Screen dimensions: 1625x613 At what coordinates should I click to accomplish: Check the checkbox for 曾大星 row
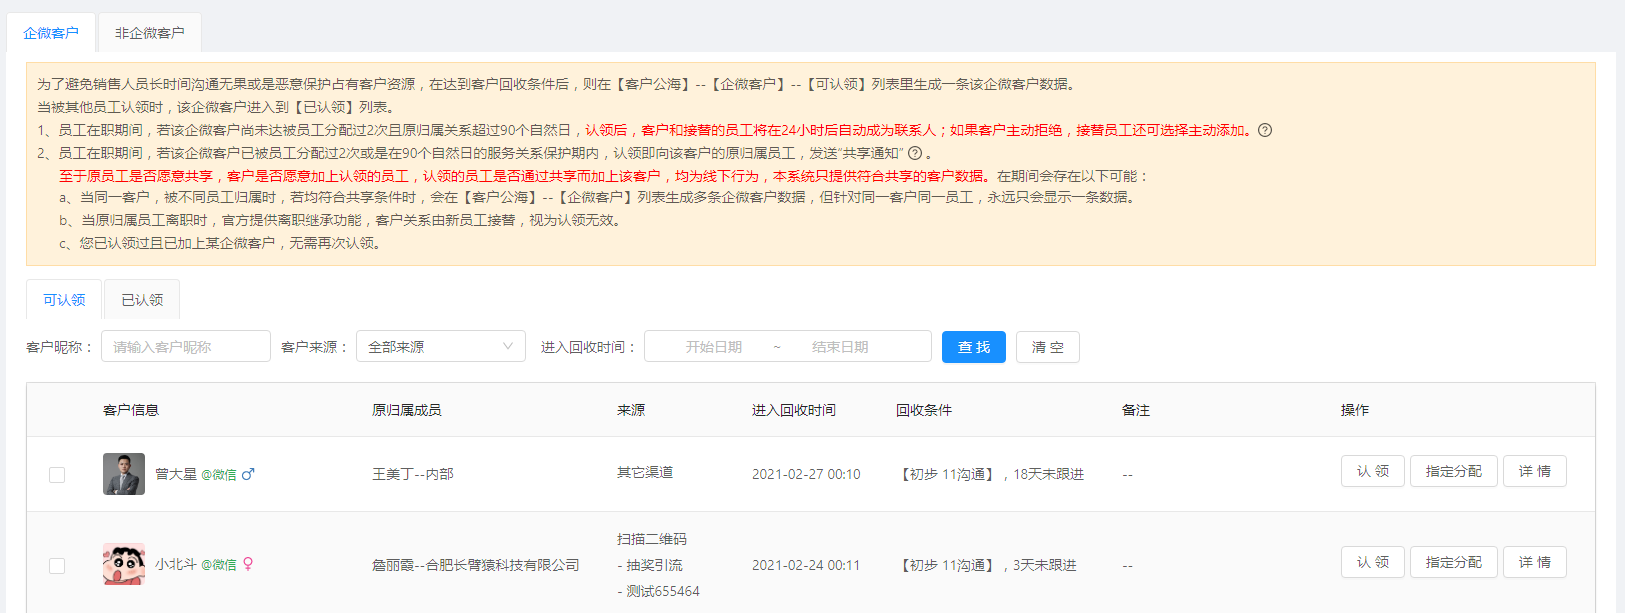57,475
